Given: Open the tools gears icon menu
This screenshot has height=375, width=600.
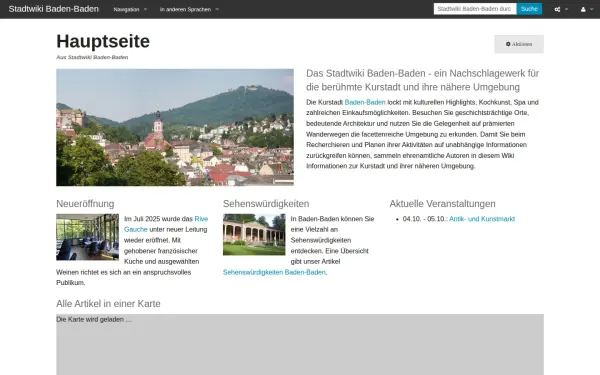Looking at the screenshot, I should (x=561, y=9).
